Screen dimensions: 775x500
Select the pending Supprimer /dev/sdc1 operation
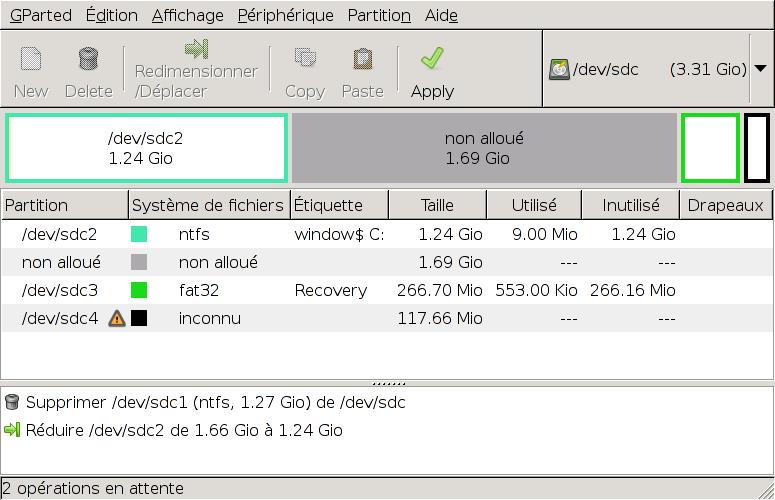[215, 402]
